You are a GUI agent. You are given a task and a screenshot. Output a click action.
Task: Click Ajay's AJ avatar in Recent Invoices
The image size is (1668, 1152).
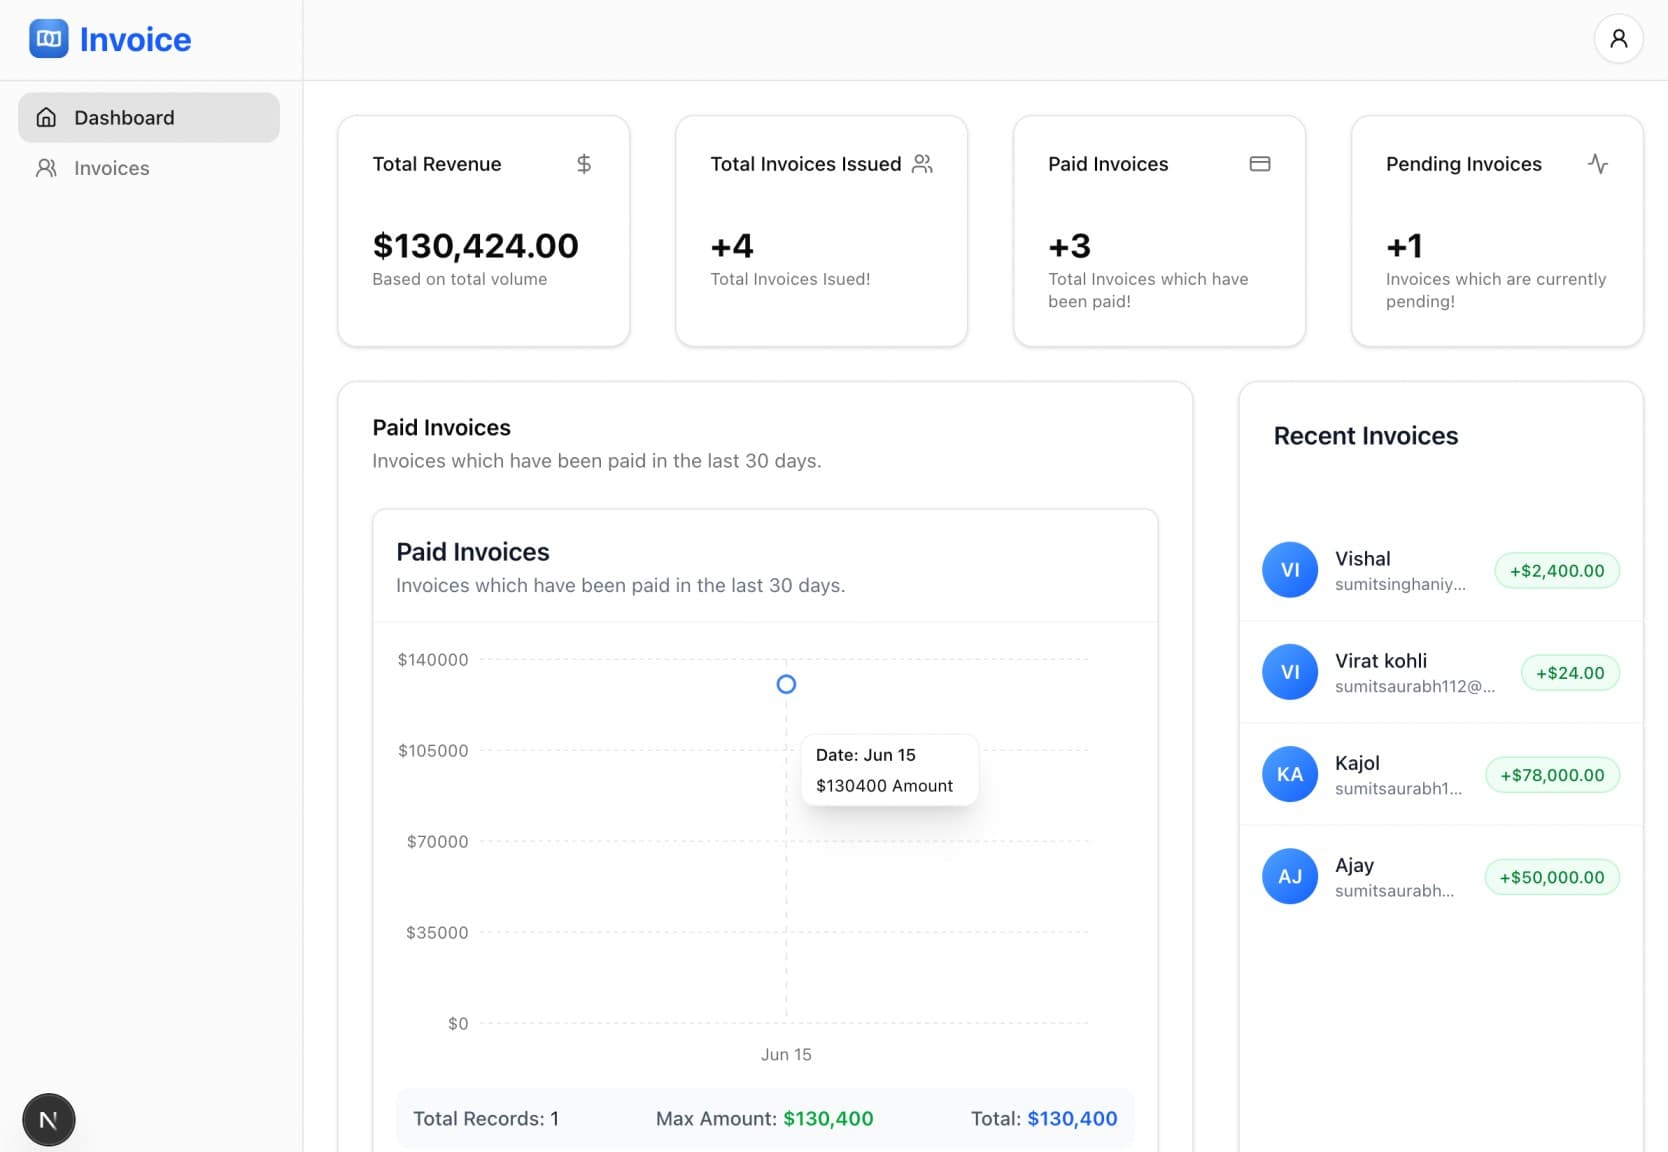[1289, 876]
